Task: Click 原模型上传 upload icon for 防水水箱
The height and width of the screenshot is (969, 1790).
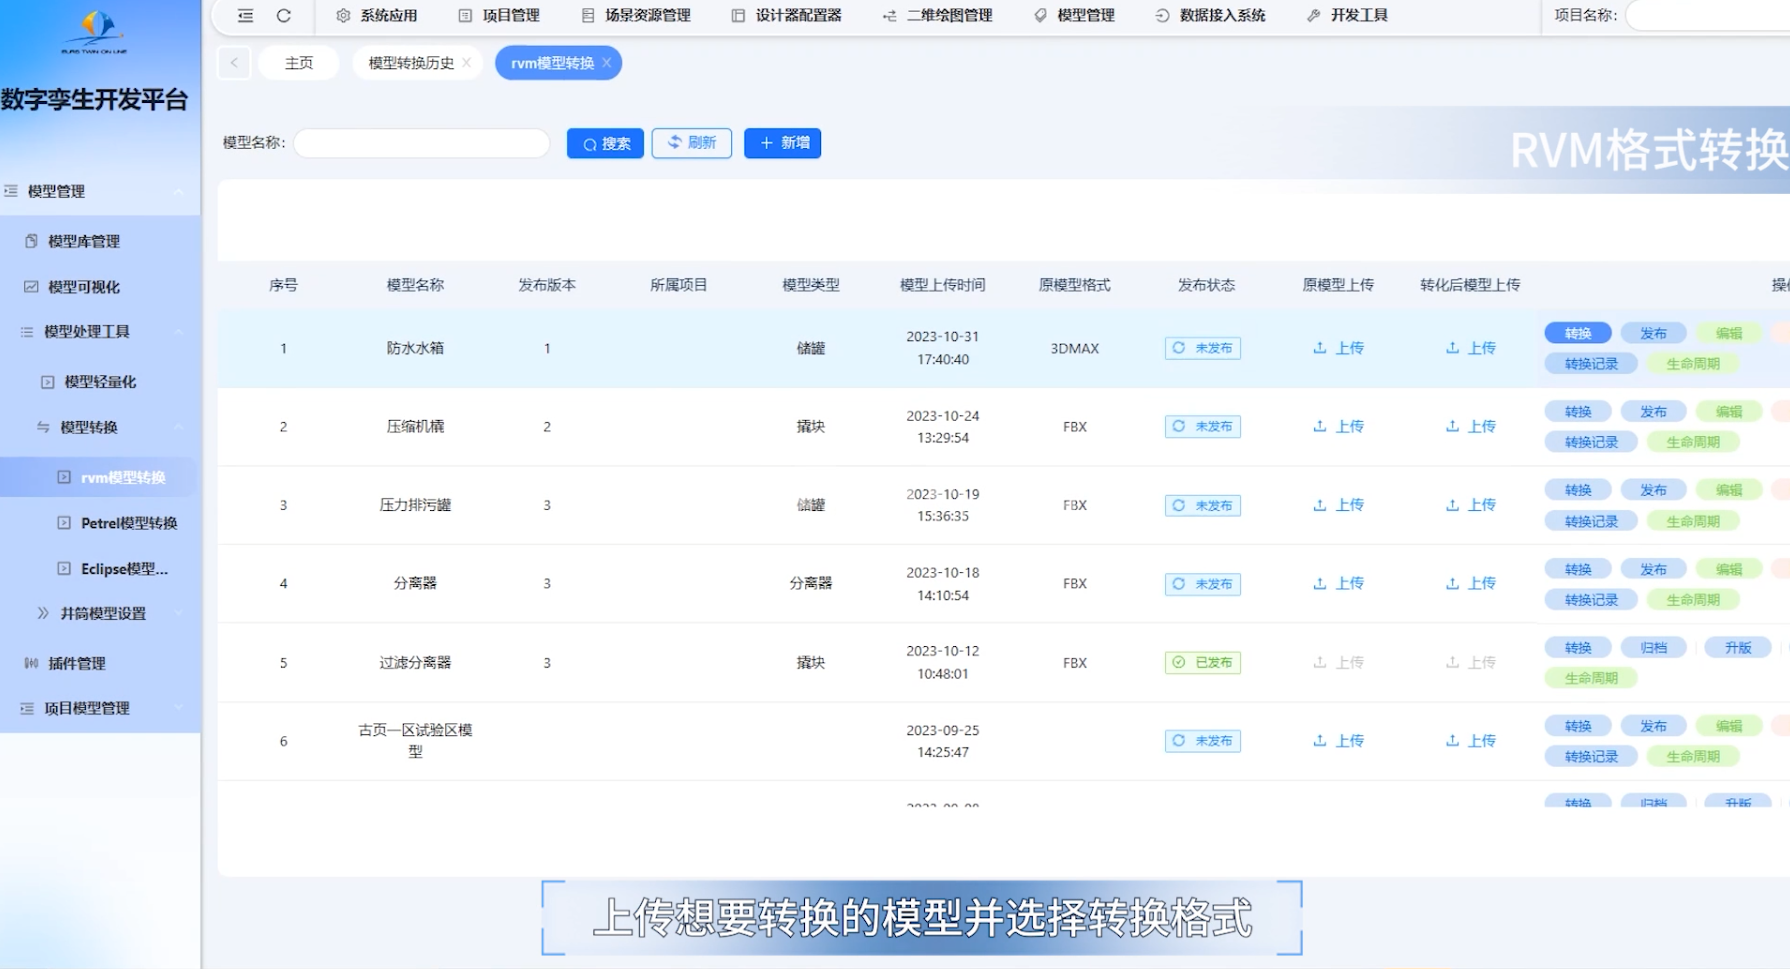Action: click(1320, 348)
